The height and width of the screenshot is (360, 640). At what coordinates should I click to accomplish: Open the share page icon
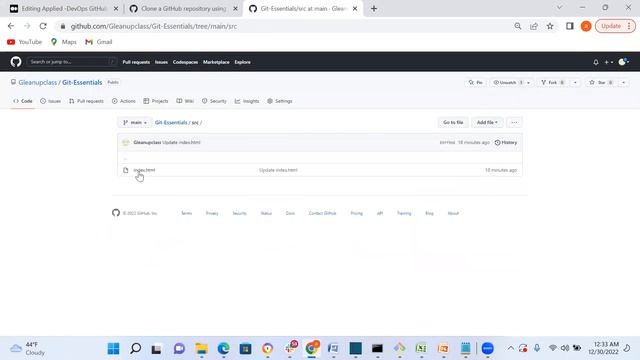click(534, 26)
